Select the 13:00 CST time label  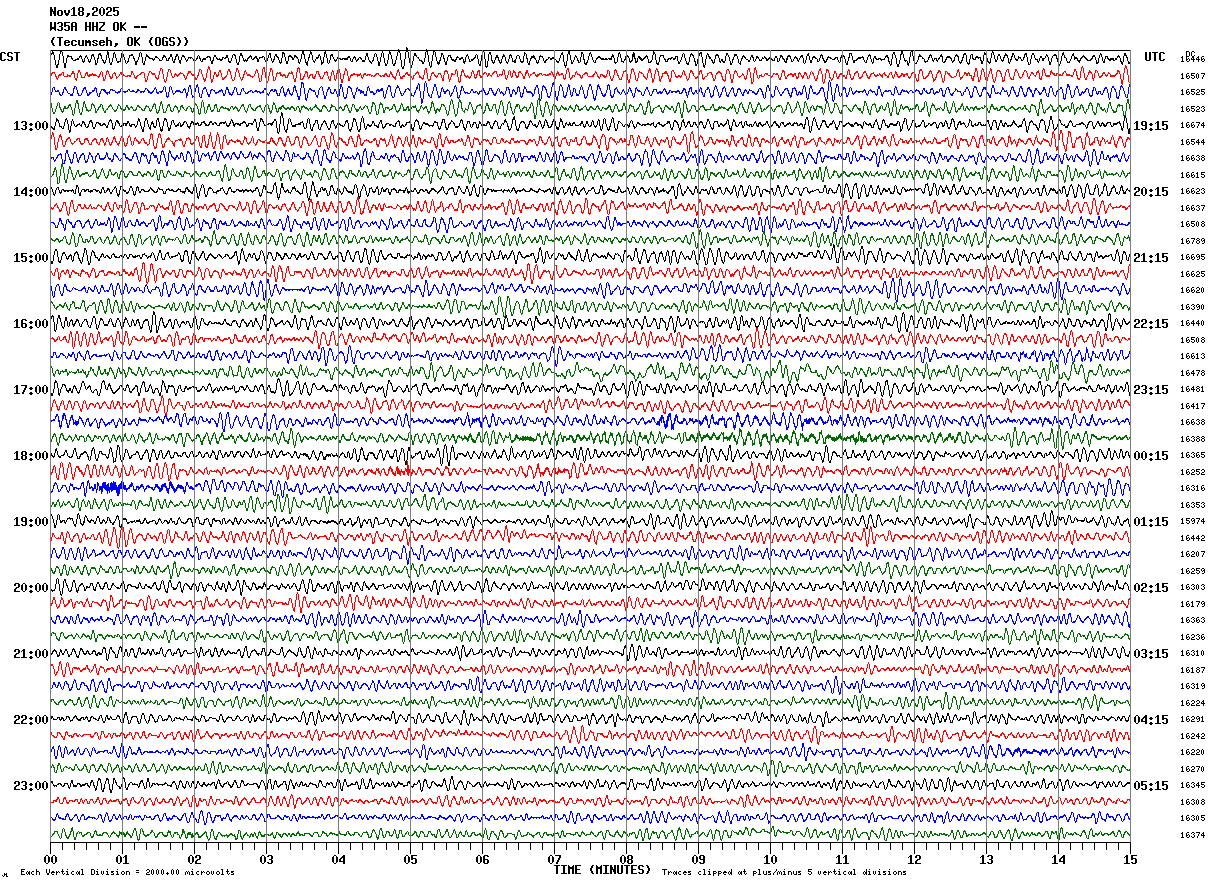pos(31,126)
